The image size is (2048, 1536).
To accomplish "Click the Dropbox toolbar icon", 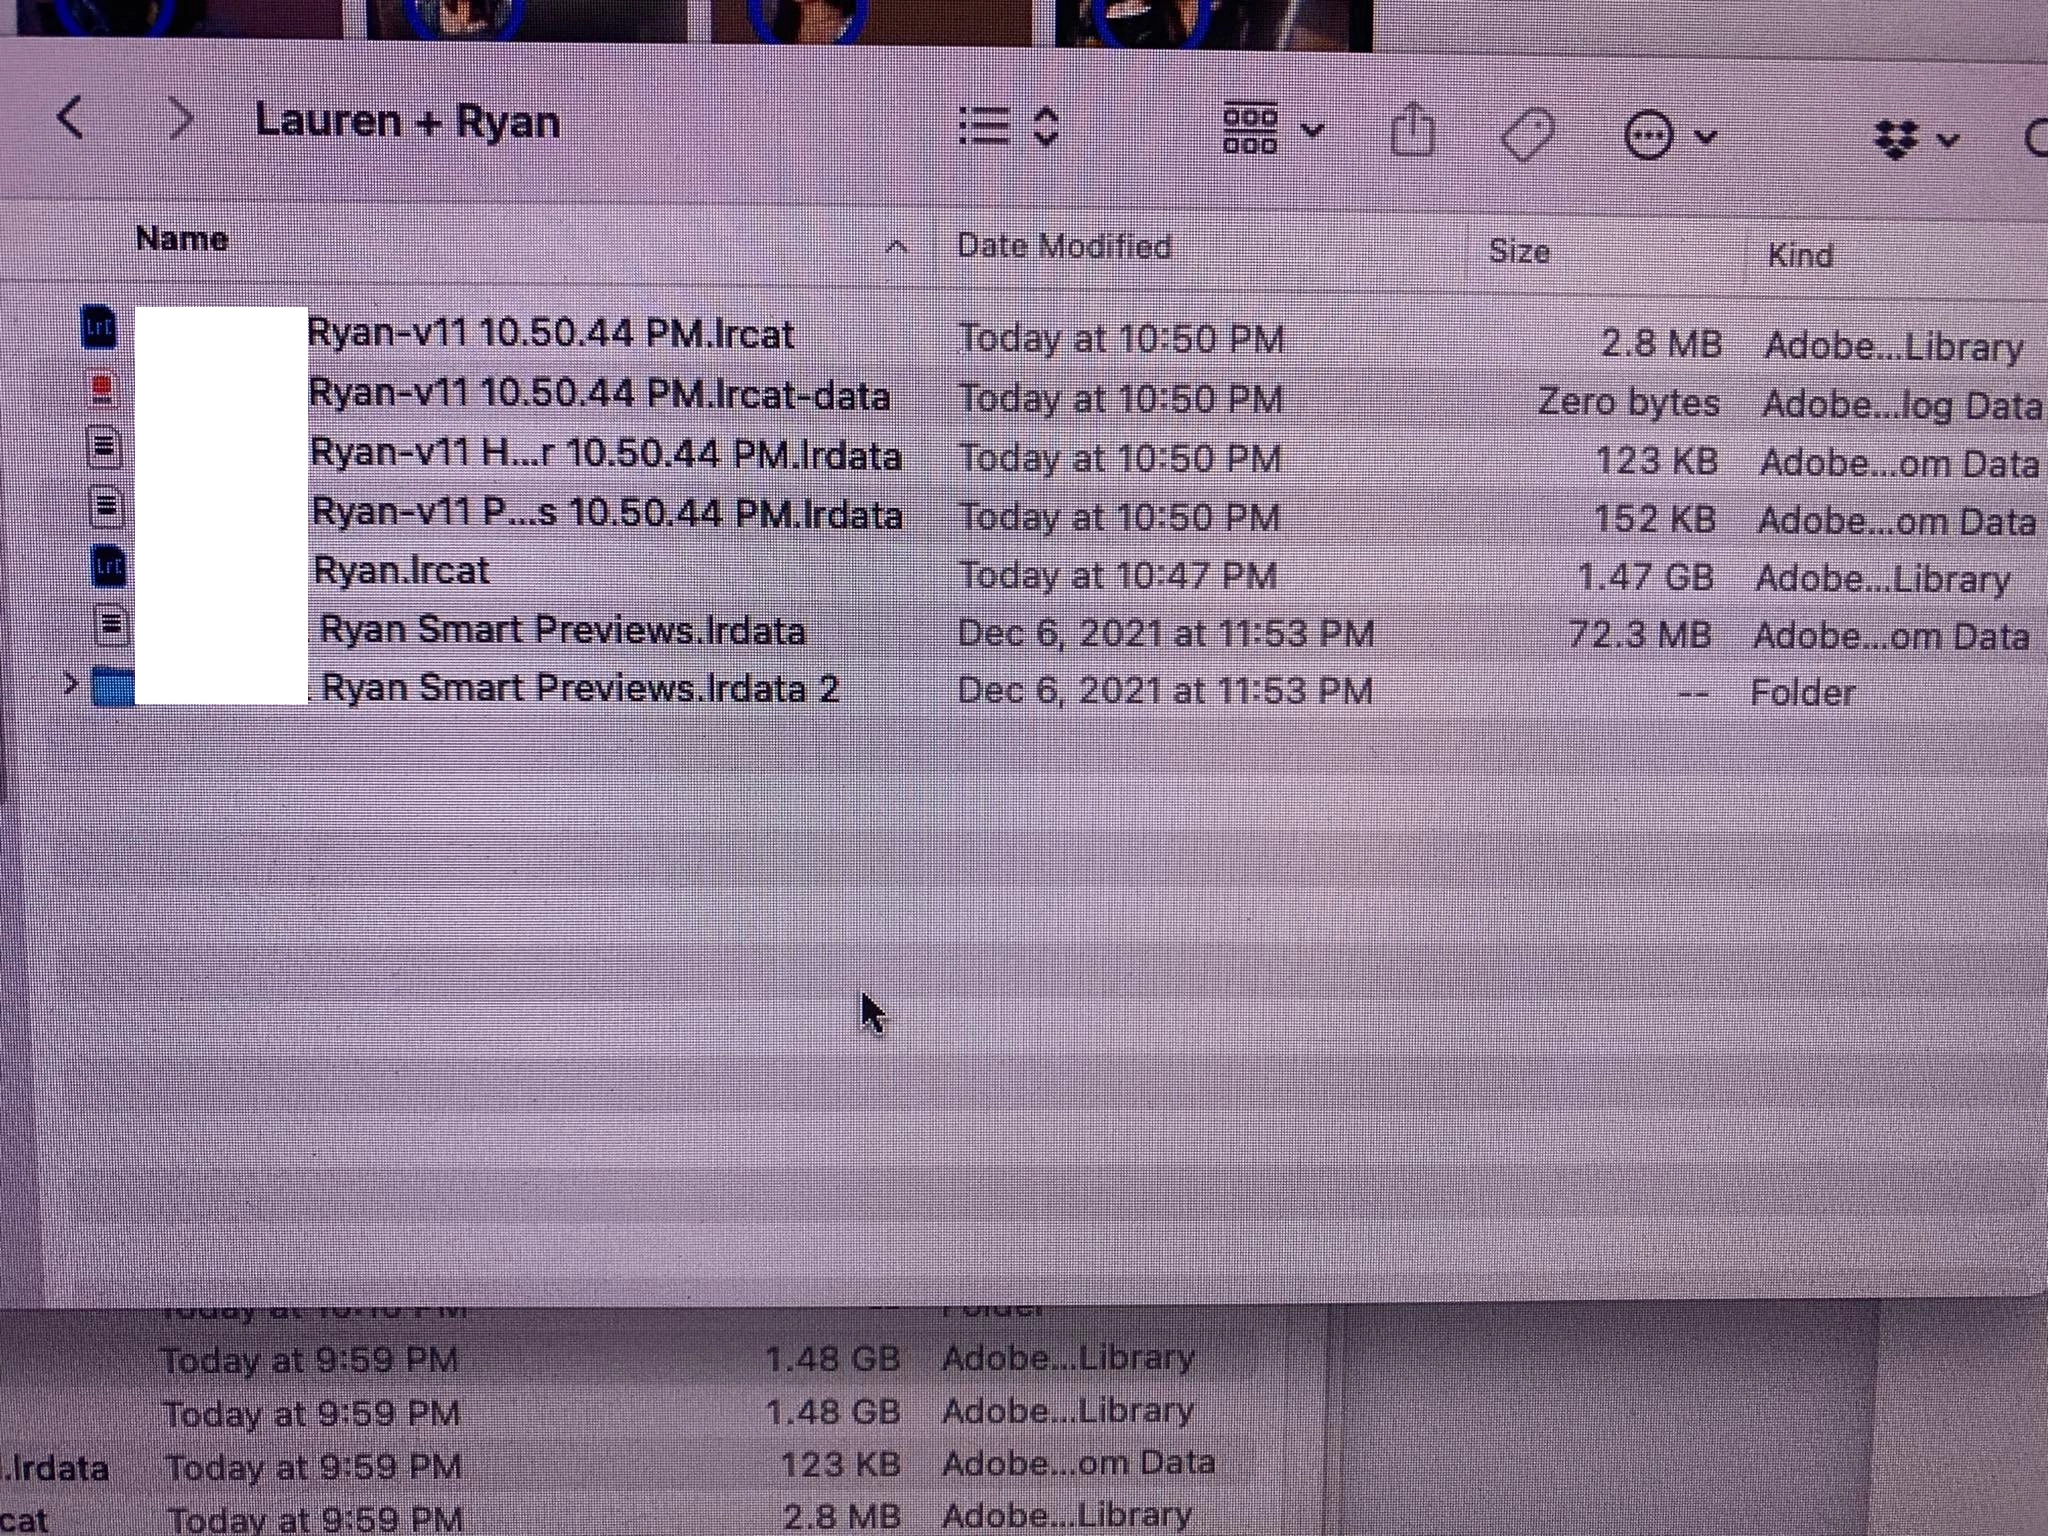I will (x=1895, y=139).
